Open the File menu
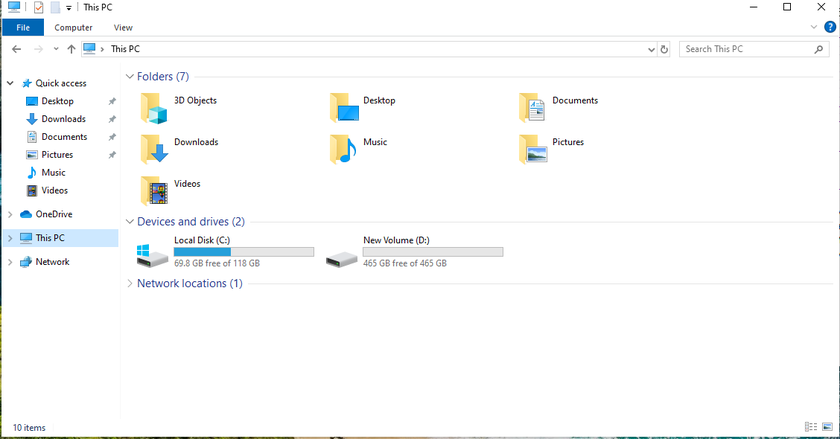 click(x=23, y=27)
